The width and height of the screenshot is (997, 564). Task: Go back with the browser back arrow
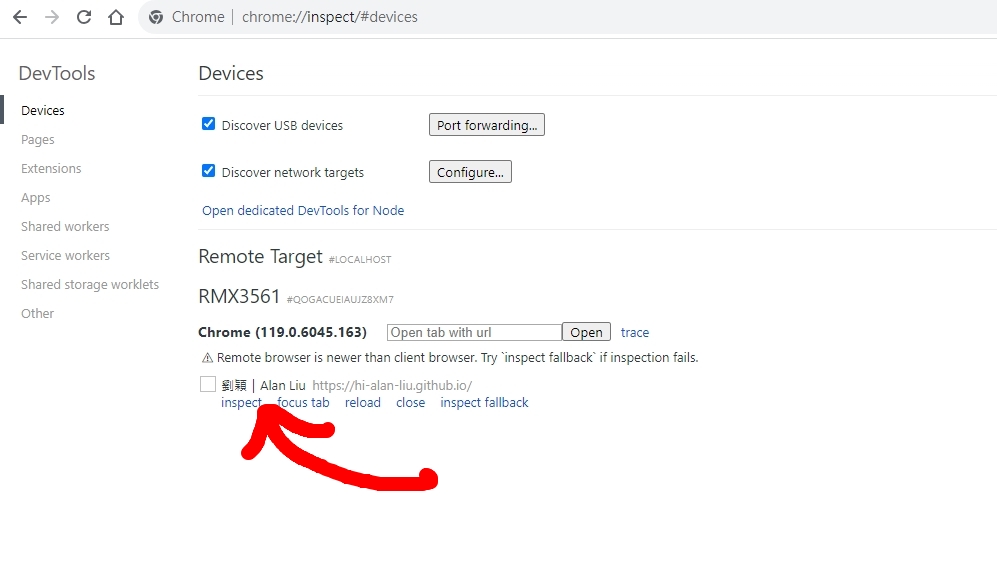pos(20,17)
